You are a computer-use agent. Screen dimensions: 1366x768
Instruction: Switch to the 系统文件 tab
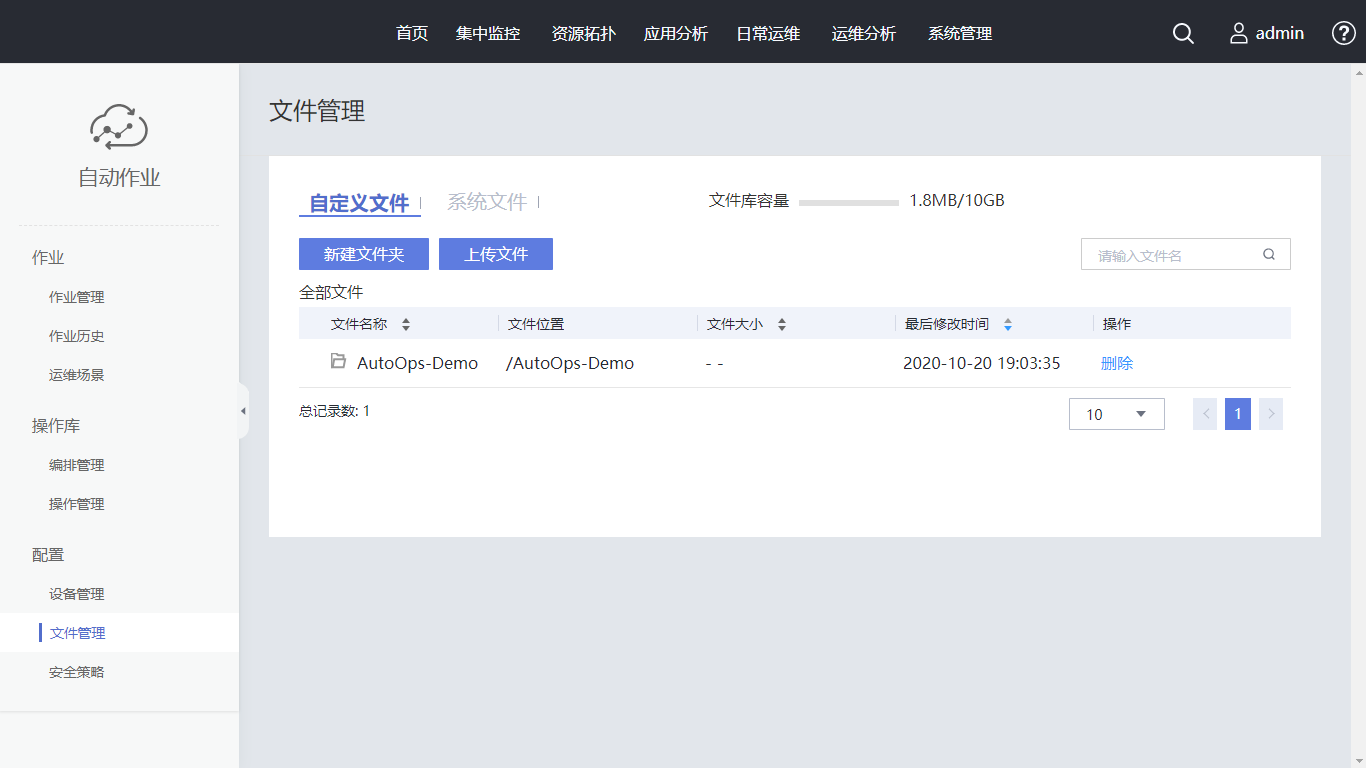(487, 202)
